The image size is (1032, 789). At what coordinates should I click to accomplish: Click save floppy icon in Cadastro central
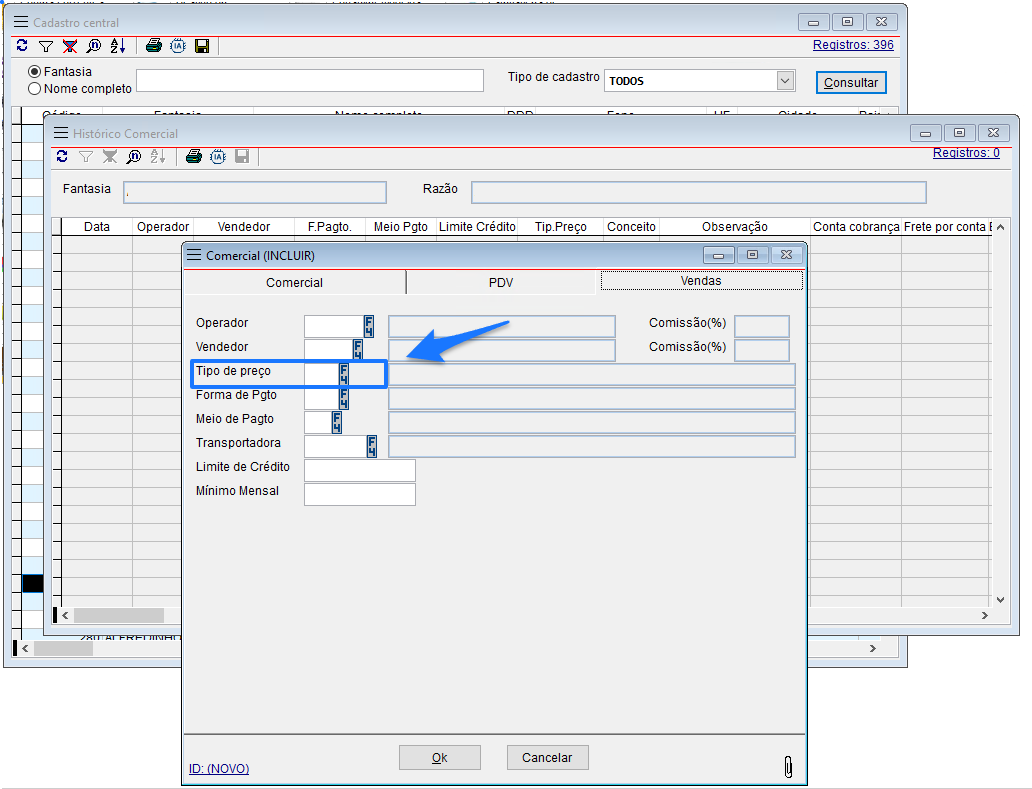202,46
